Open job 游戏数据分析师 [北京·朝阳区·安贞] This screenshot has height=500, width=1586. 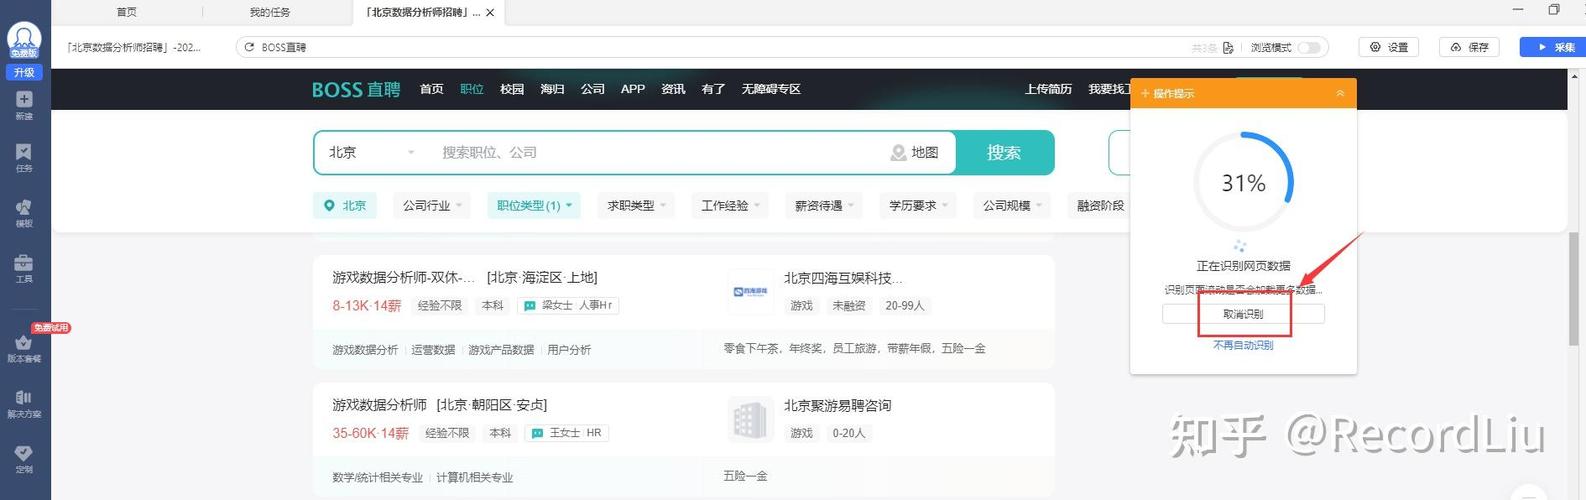pos(440,405)
